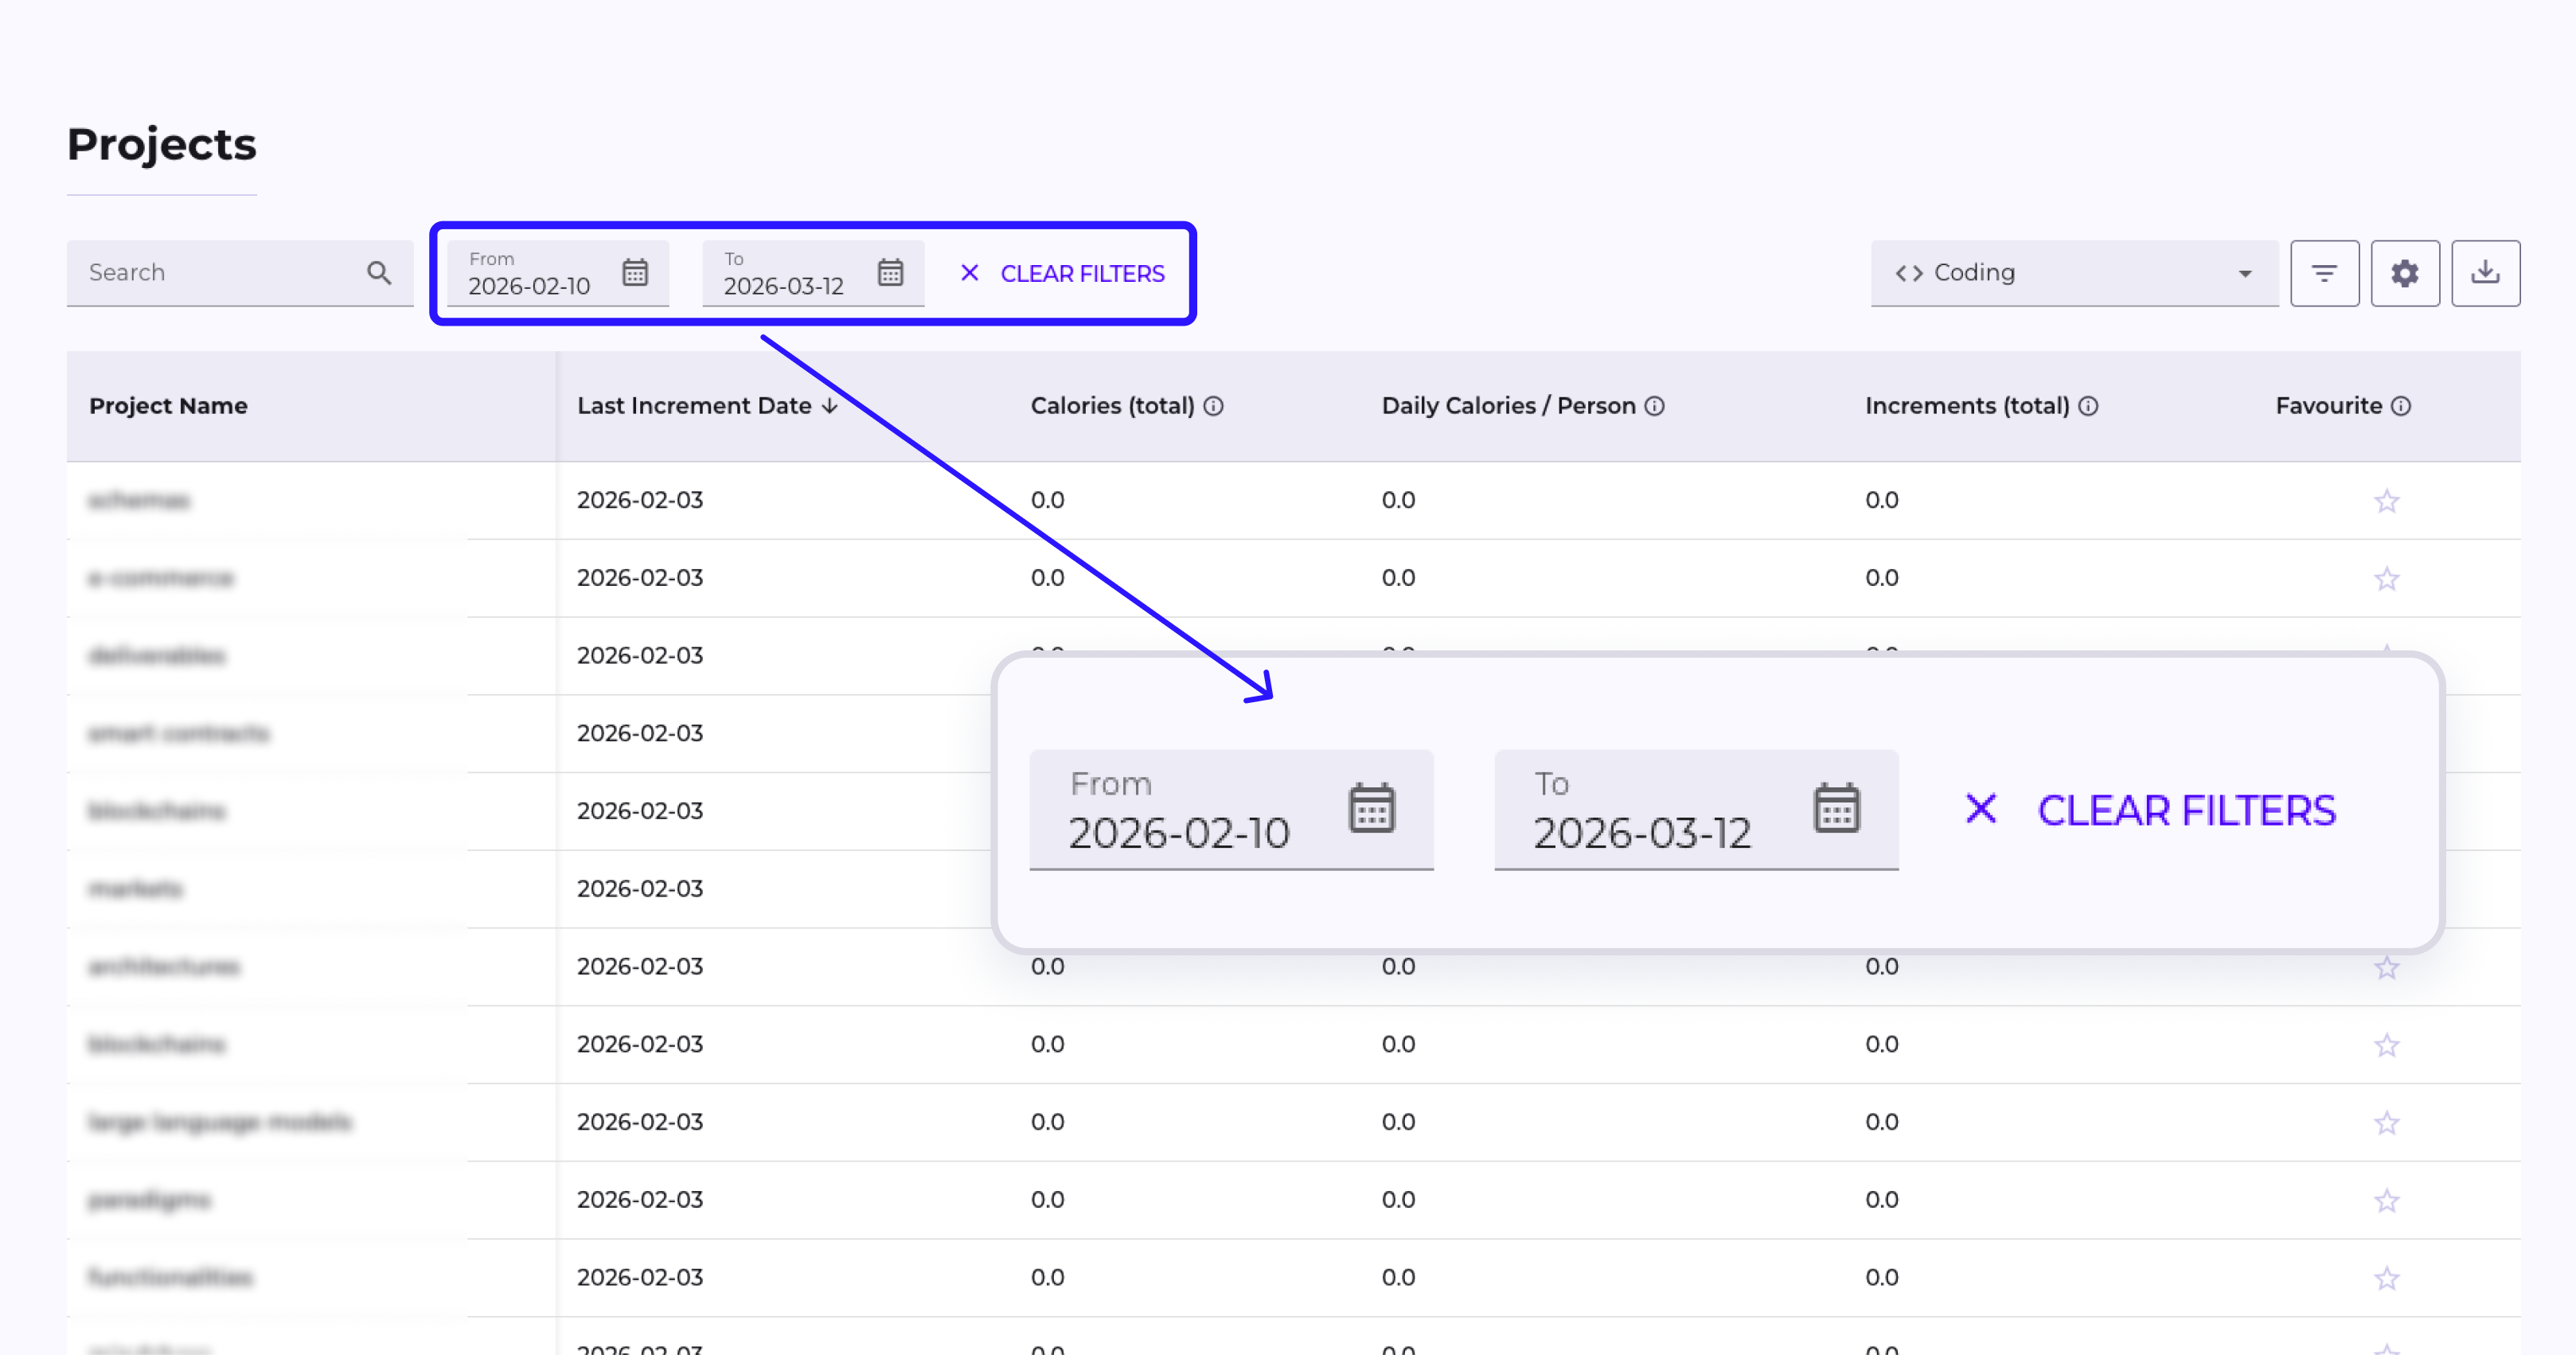The image size is (2576, 1355).
Task: Toggle favourite star on second project row
Action: point(2386,579)
